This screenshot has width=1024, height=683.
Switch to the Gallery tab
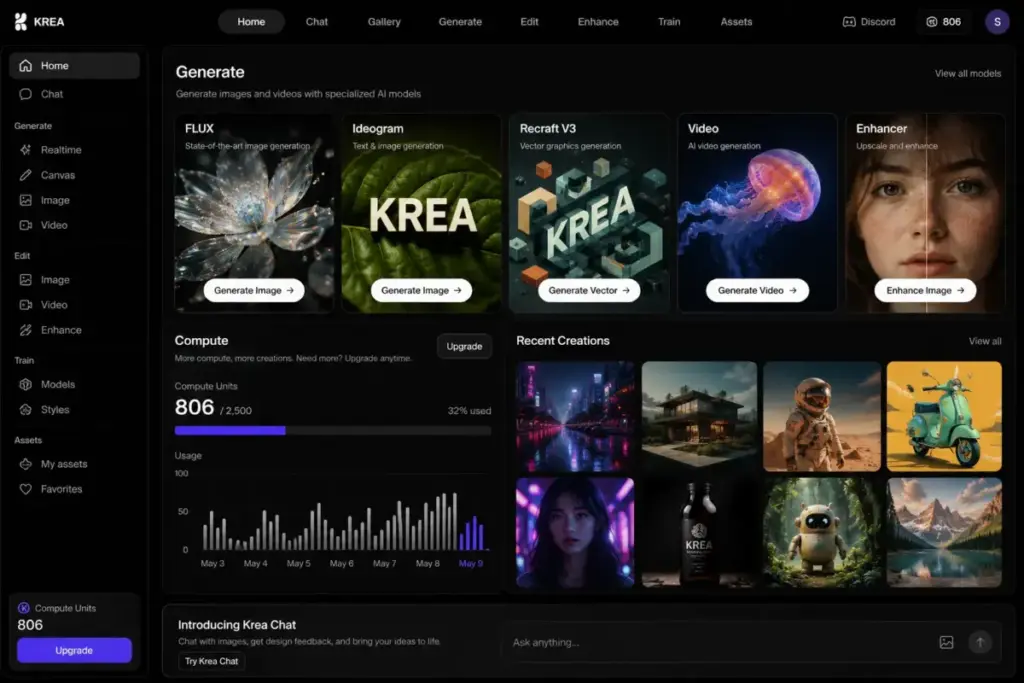point(384,22)
